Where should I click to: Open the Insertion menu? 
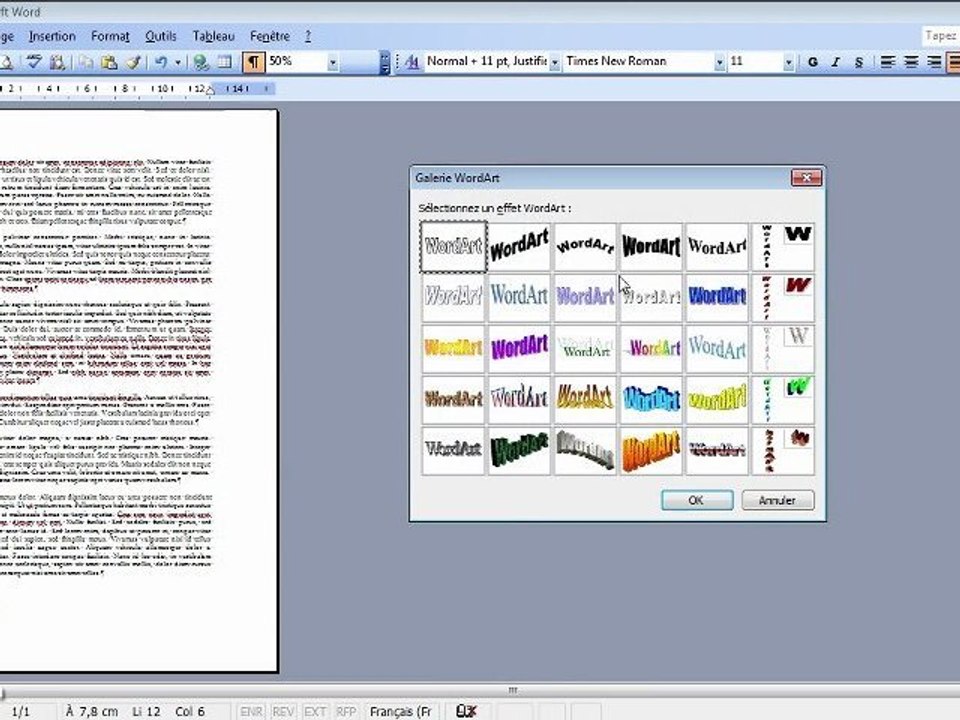point(52,36)
